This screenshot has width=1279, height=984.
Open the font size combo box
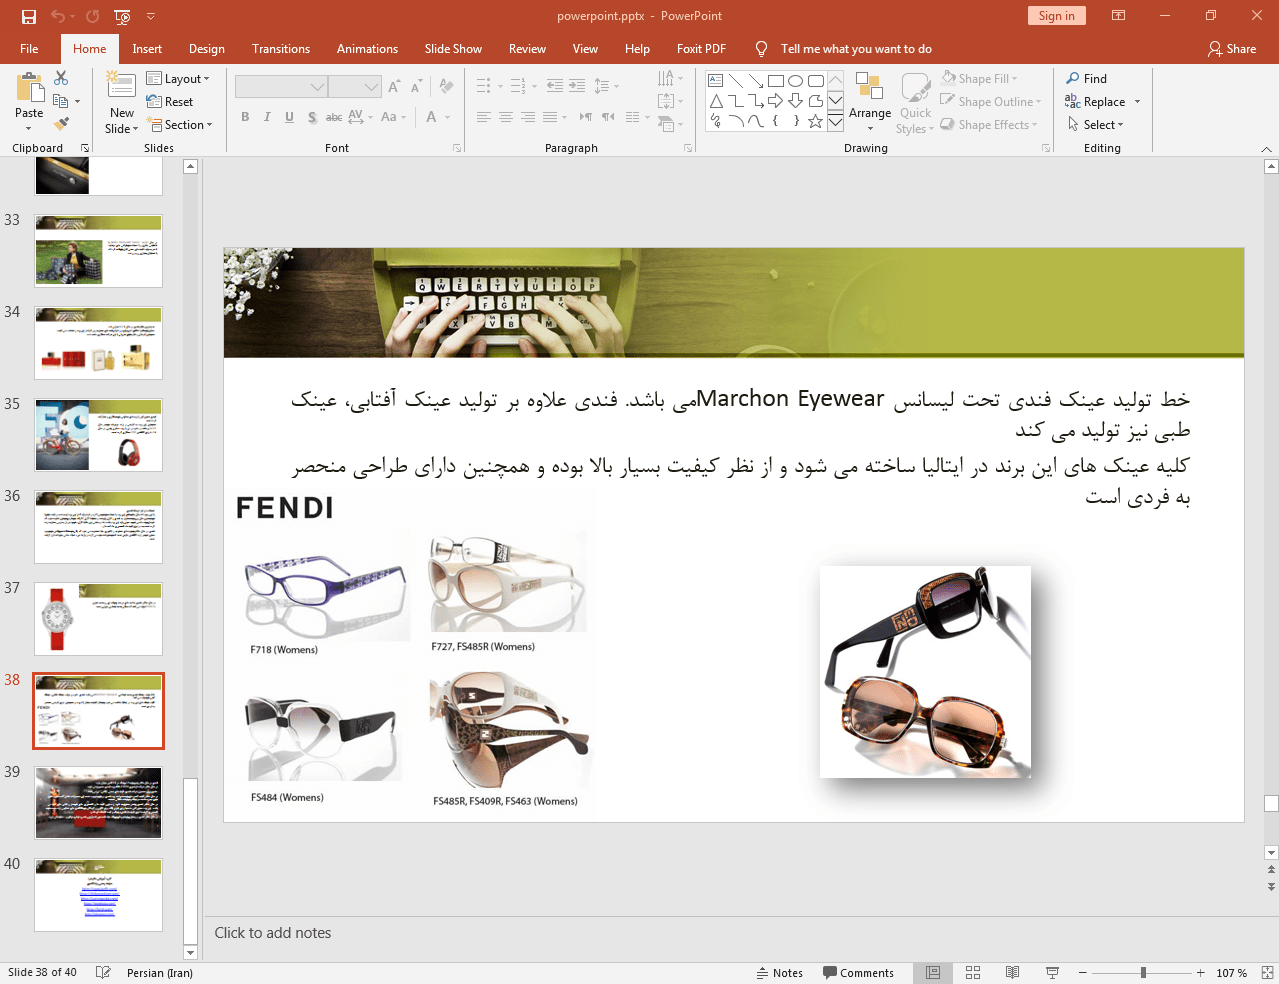click(355, 87)
